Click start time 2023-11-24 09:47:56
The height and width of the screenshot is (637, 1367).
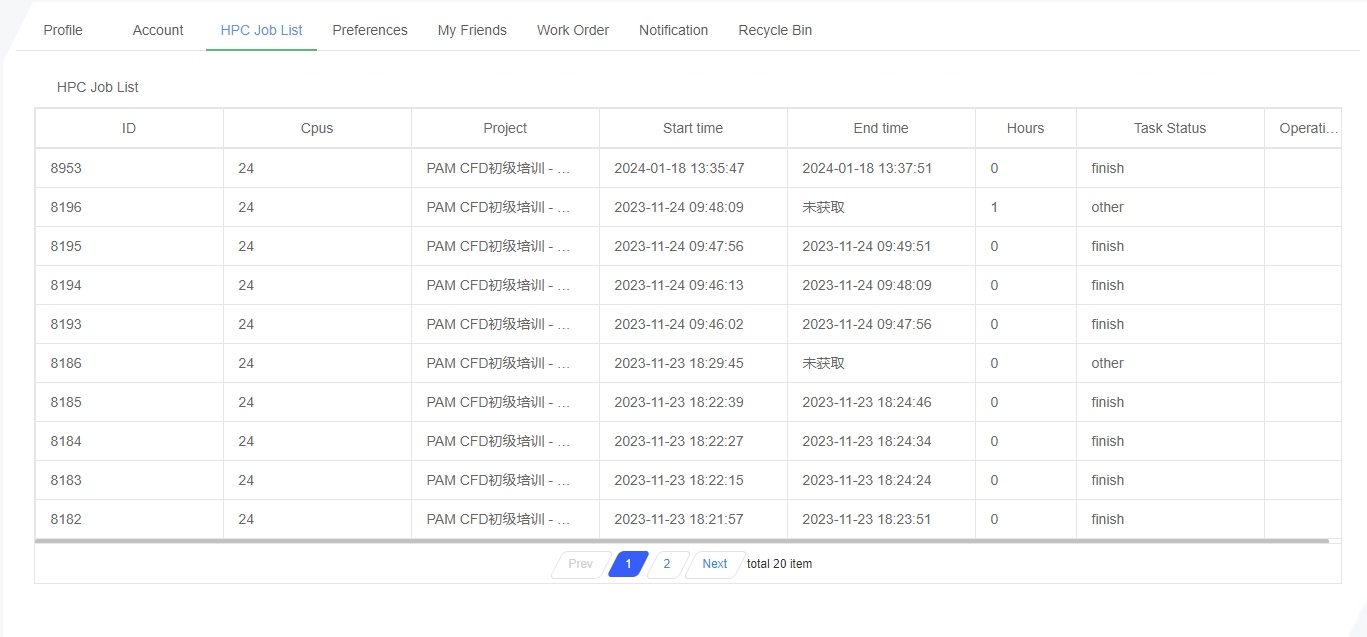click(x=679, y=246)
